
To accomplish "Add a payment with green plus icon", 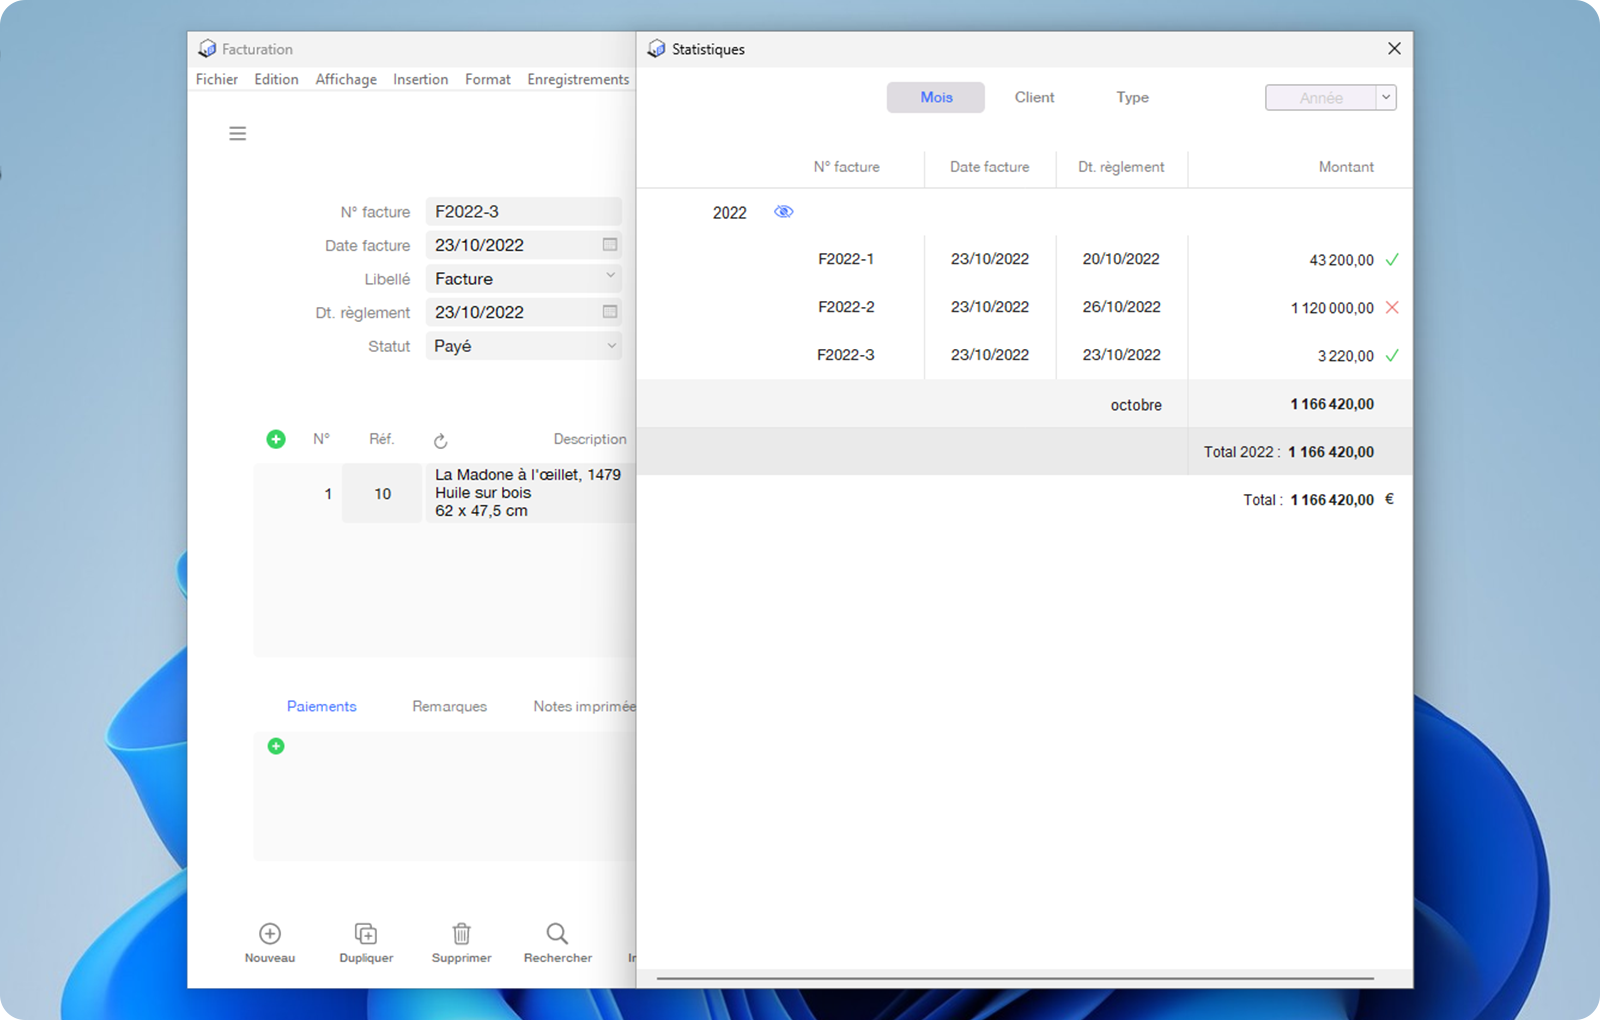I will tap(276, 746).
